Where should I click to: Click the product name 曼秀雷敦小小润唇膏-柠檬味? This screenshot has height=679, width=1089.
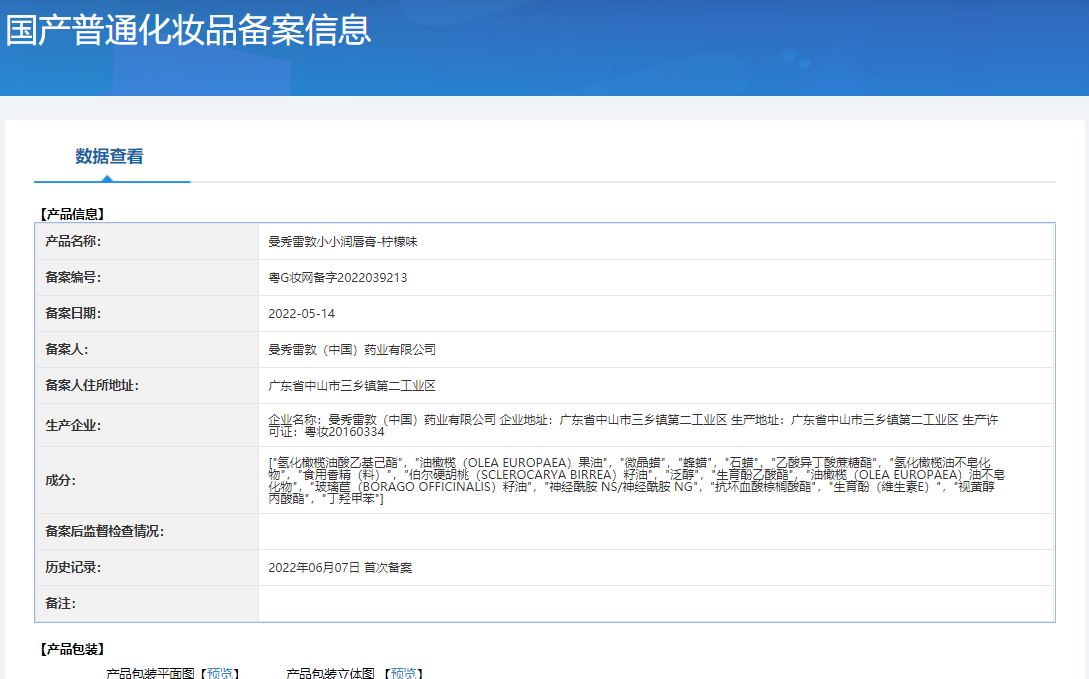tap(349, 242)
